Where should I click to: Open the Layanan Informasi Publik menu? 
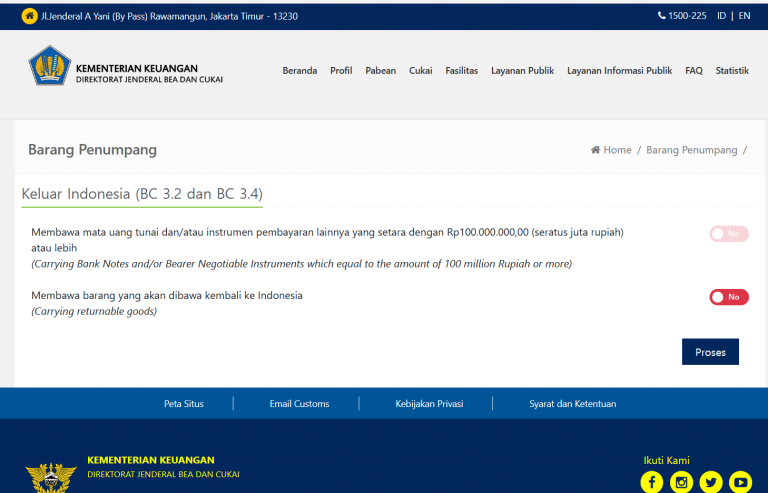(619, 71)
